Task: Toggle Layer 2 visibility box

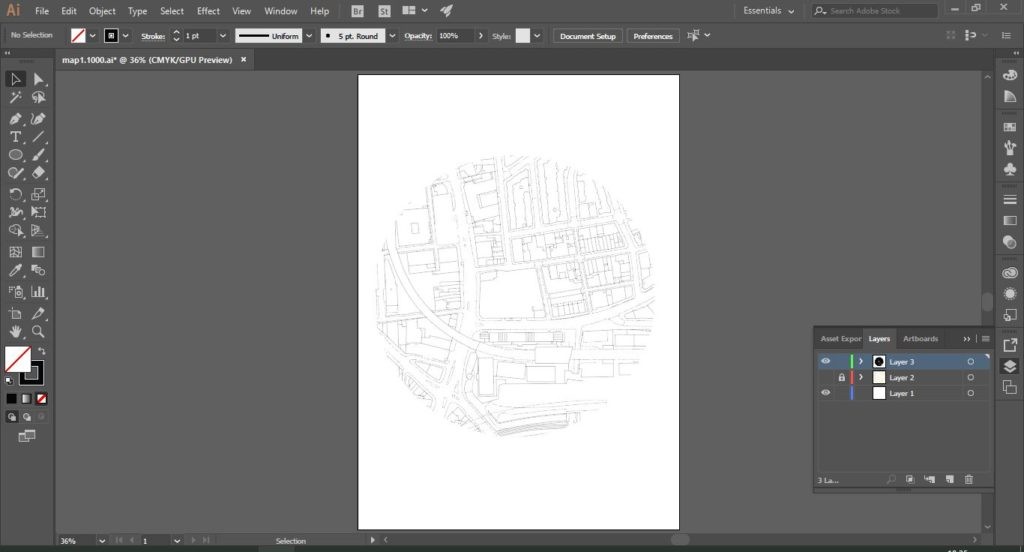Action: pos(825,378)
